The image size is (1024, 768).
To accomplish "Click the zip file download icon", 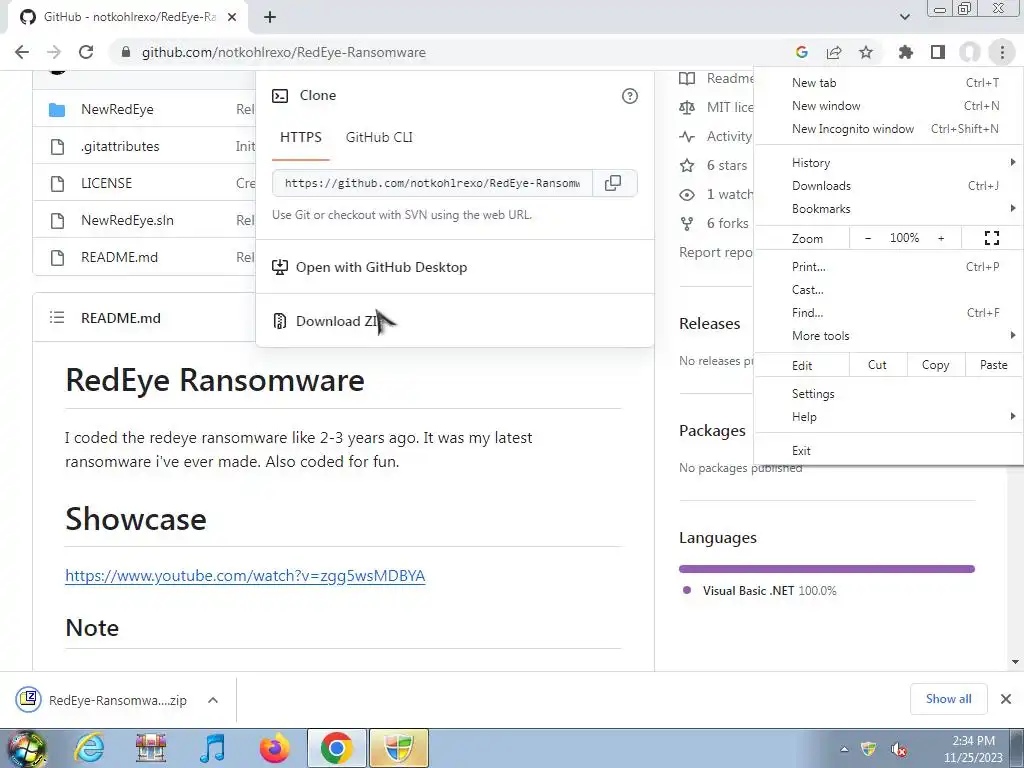I will (28, 699).
